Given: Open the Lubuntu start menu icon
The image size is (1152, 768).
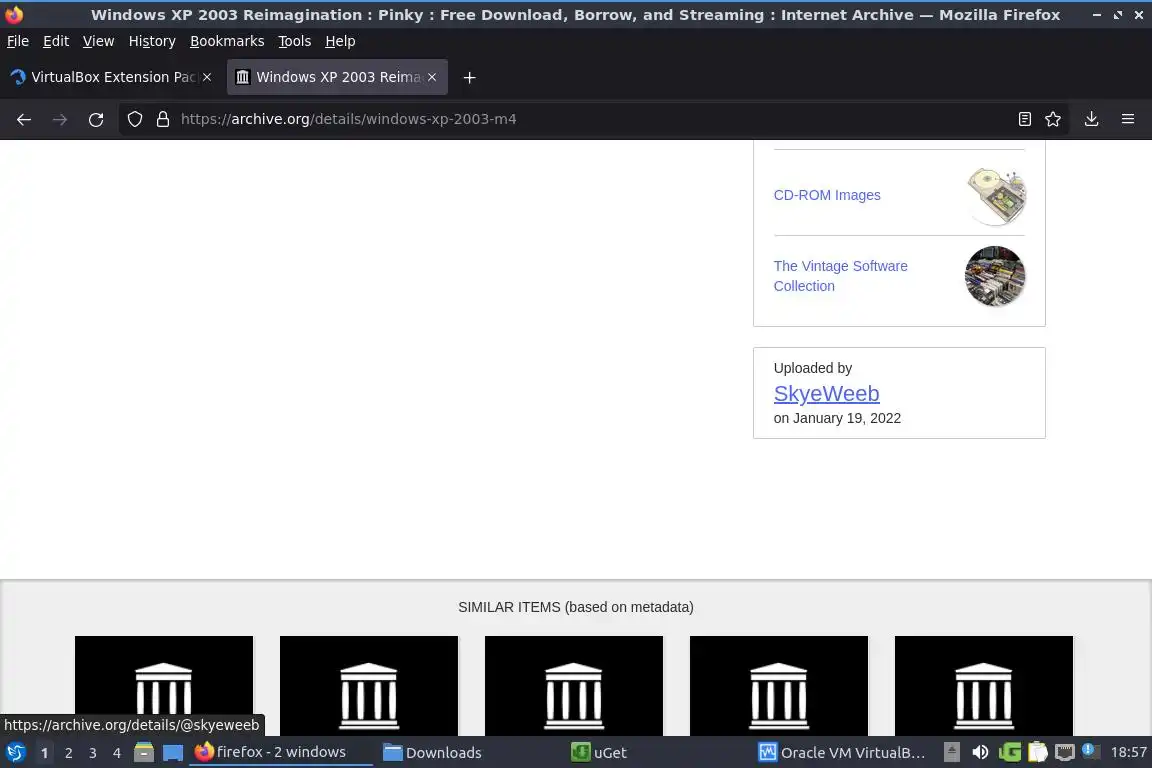Looking at the screenshot, I should [x=15, y=753].
